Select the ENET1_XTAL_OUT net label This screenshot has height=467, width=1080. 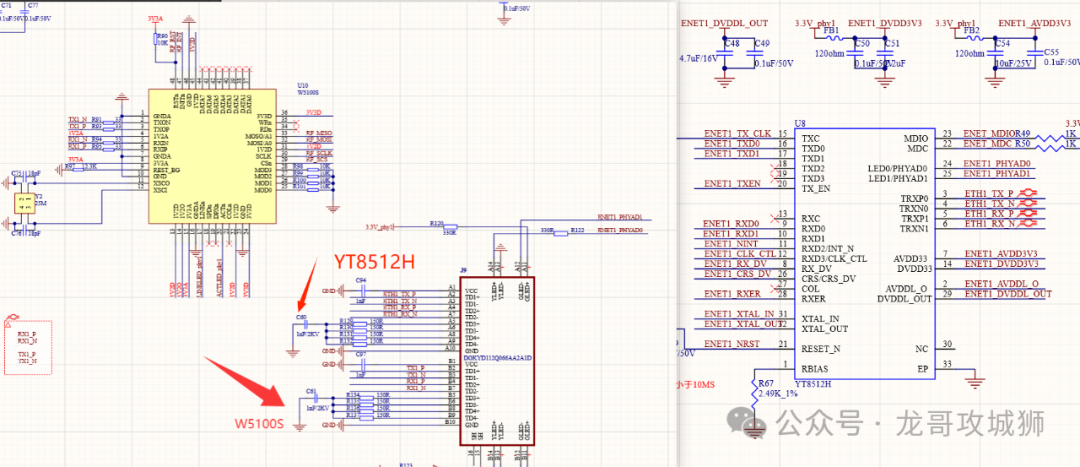(743, 324)
